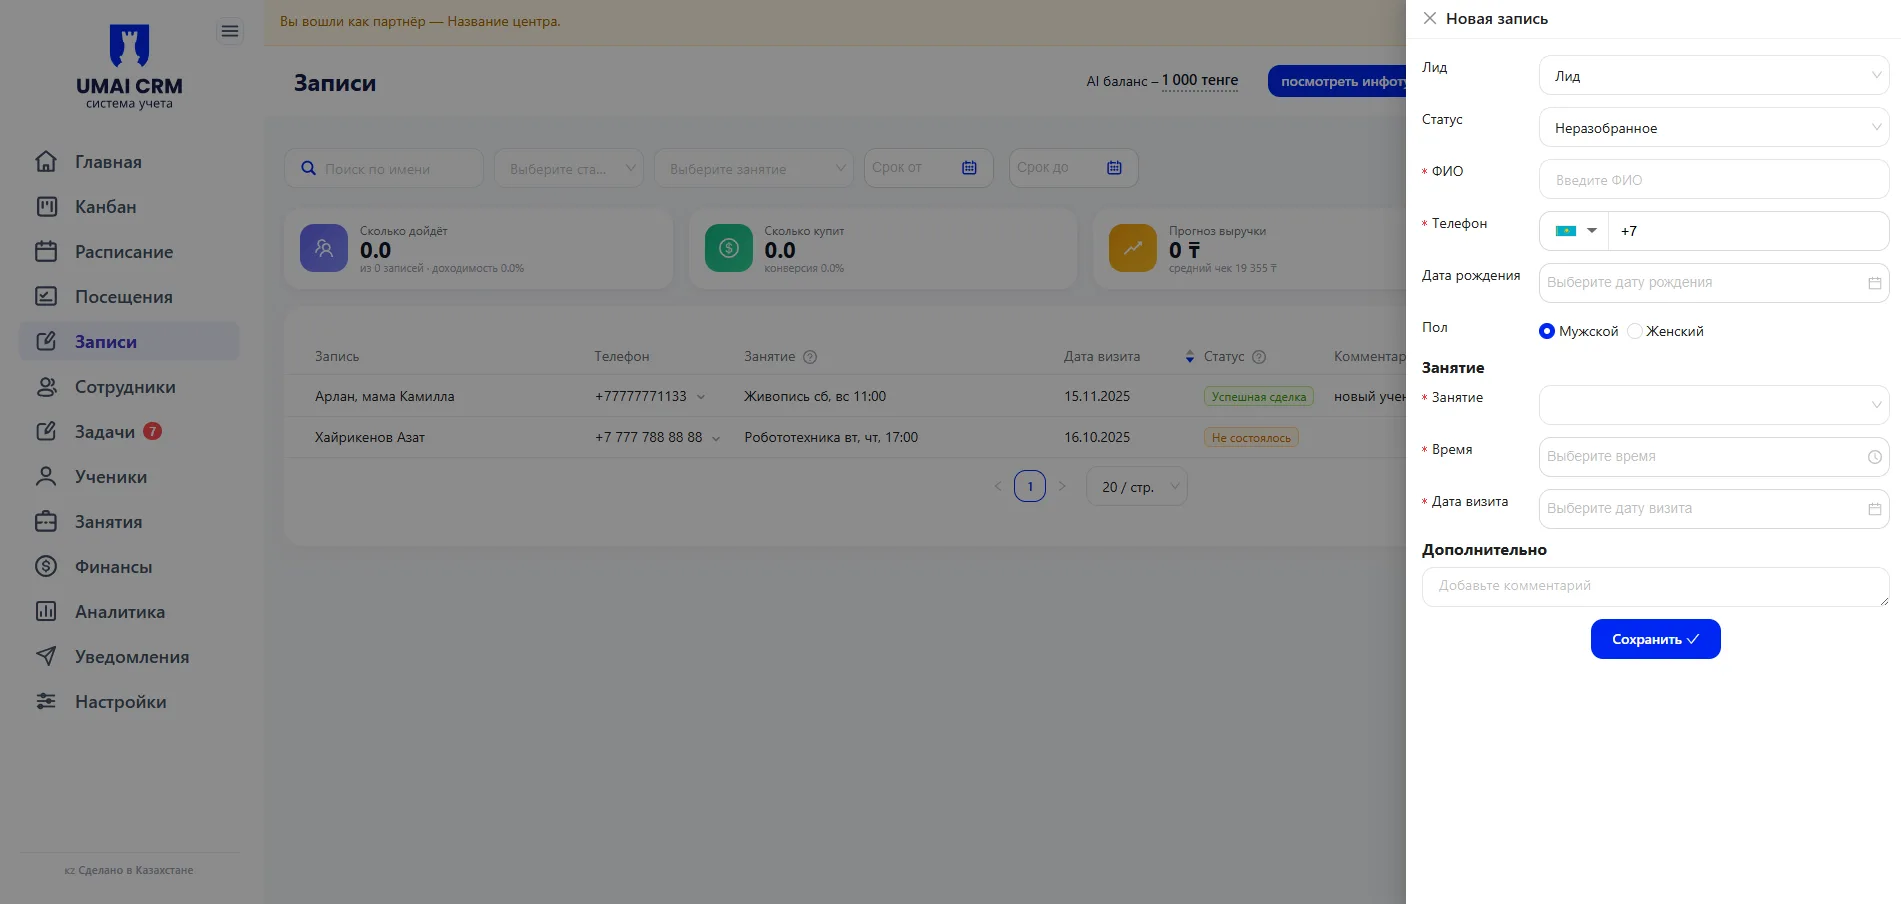Select Записи in sidebar
Image resolution: width=1901 pixels, height=904 pixels.
pos(129,341)
